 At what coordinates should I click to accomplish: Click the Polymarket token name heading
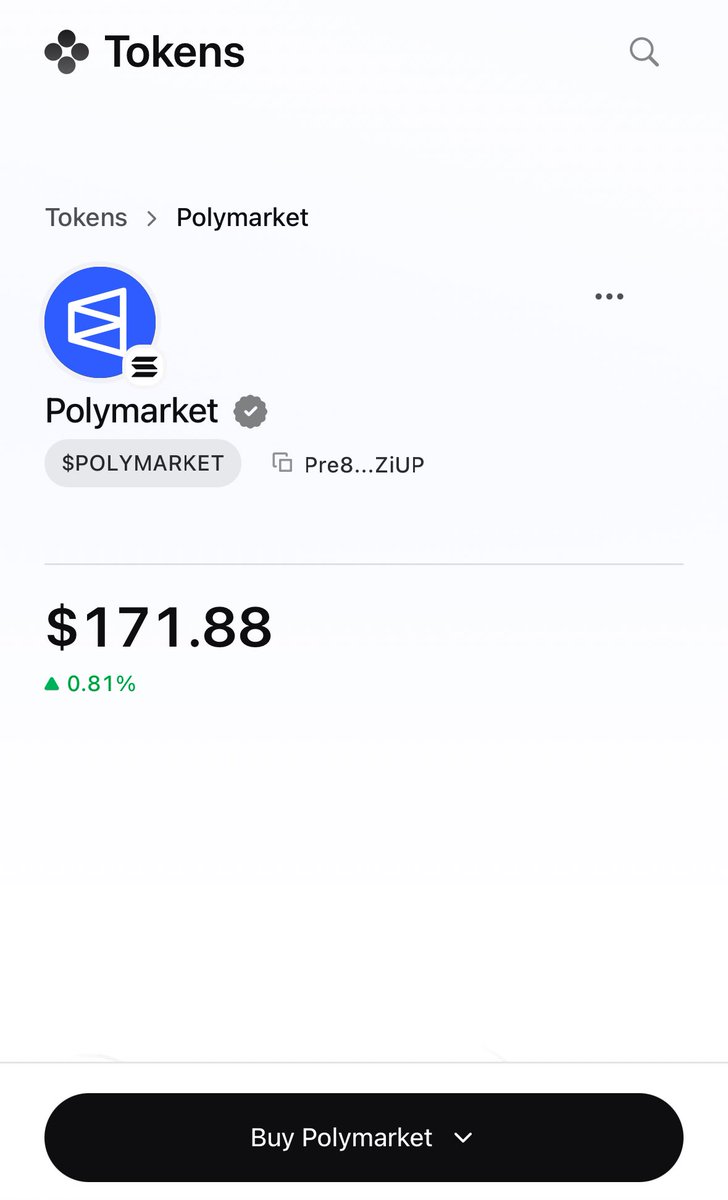[x=132, y=411]
